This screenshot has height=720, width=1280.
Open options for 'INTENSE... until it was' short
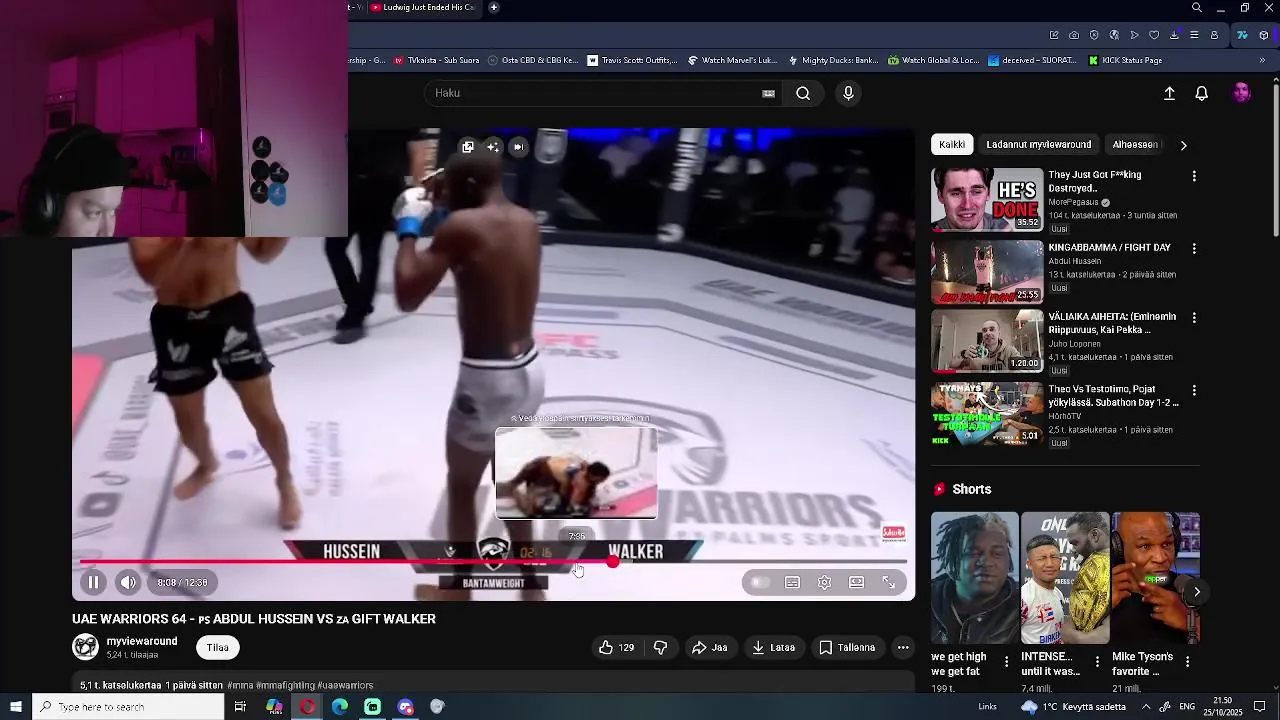click(1097, 662)
